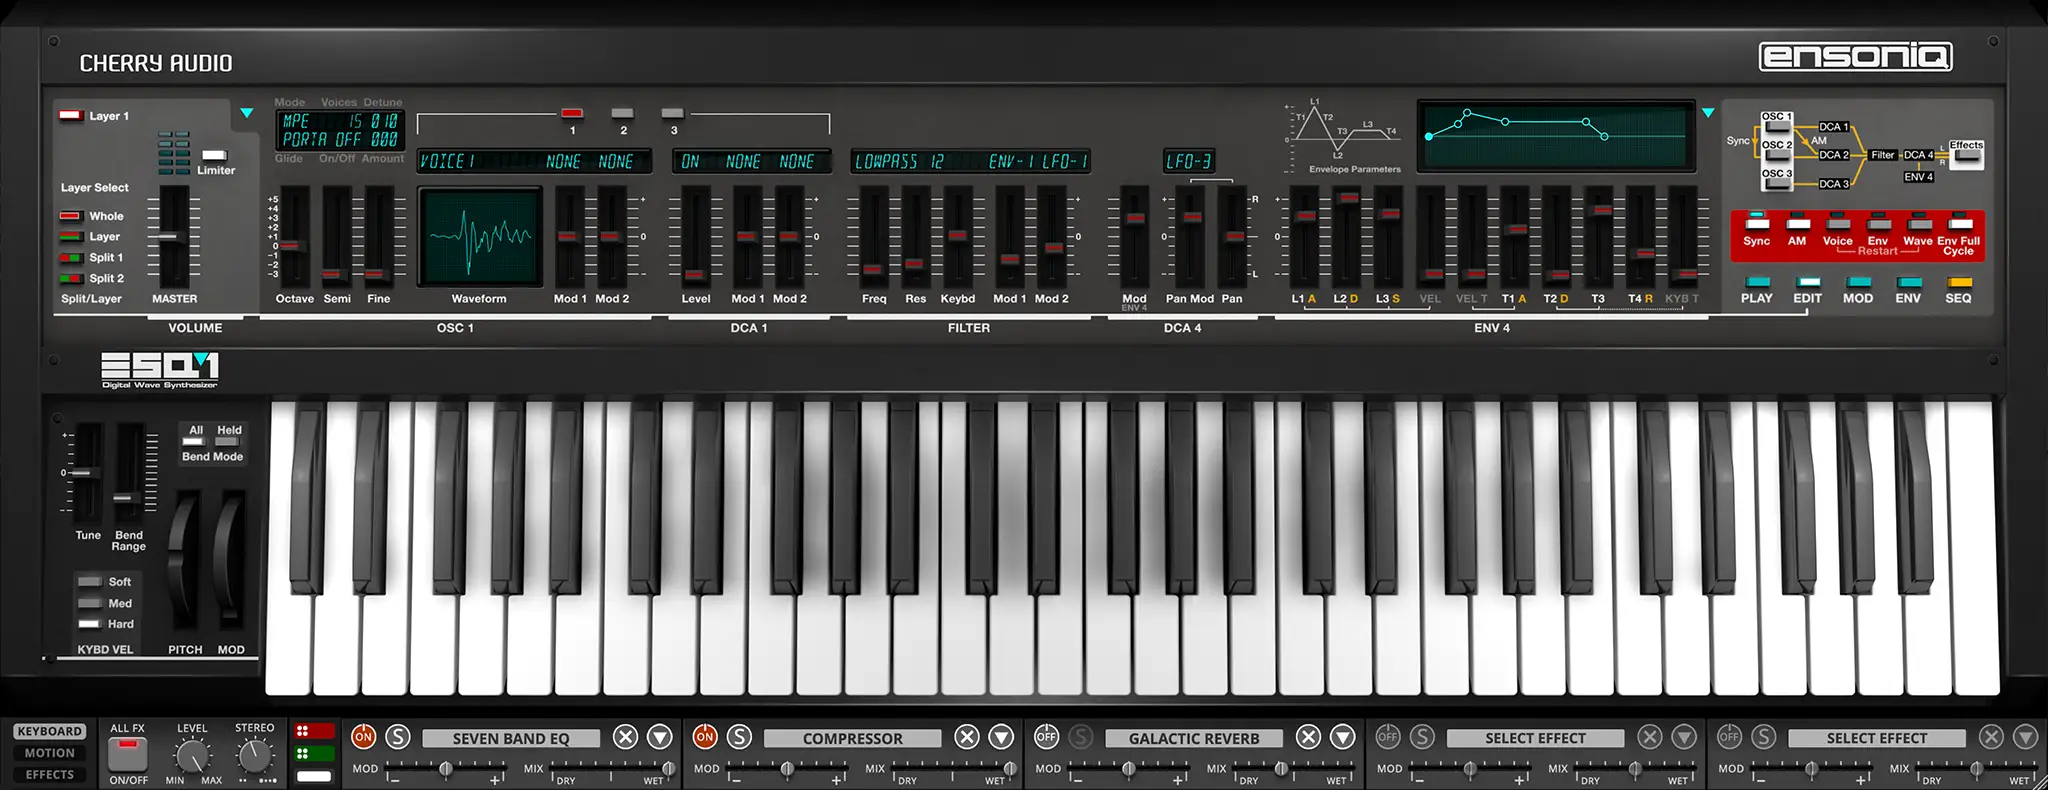2048x790 pixels.
Task: Toggle the AM switch in red panel
Action: (x=1798, y=223)
